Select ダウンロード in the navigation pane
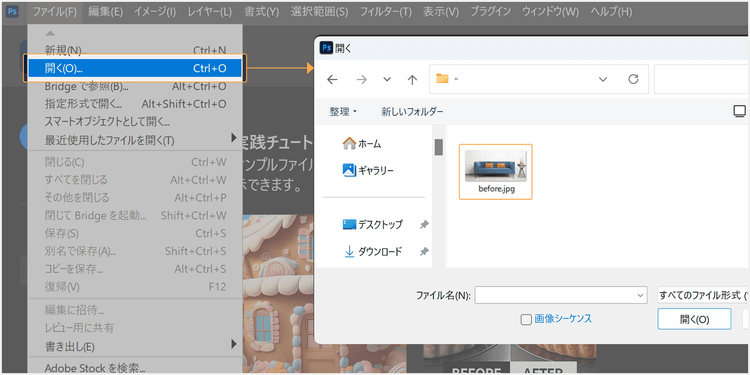This screenshot has height=375, width=750. (373, 251)
